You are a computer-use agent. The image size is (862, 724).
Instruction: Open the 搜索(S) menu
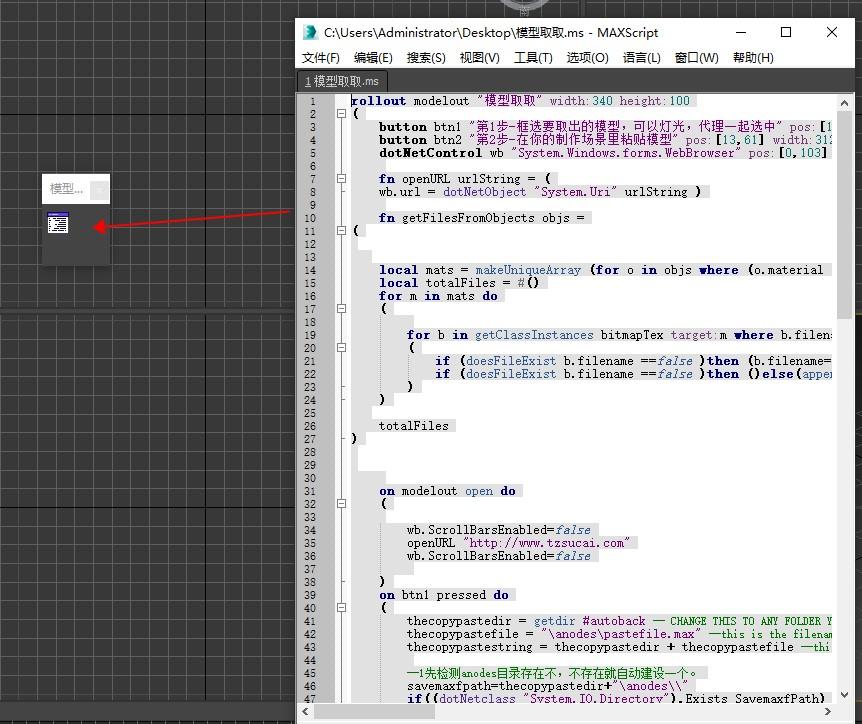pos(426,58)
